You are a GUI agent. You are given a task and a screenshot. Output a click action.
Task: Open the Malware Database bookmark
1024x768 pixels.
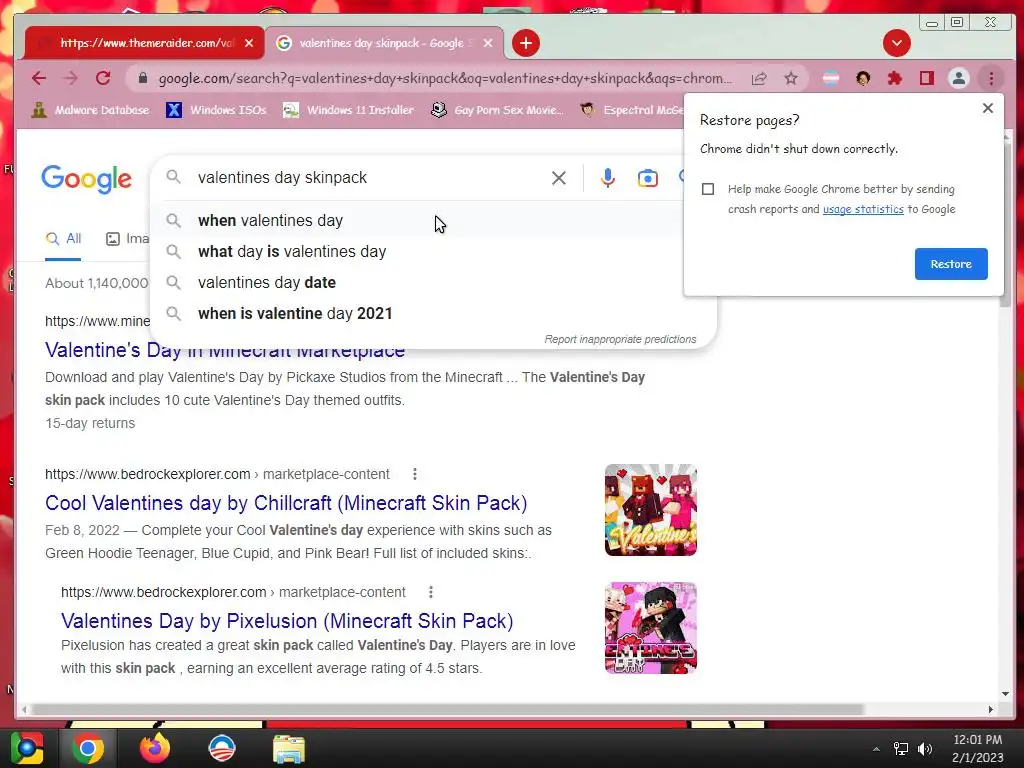pyautogui.click(x=91, y=110)
